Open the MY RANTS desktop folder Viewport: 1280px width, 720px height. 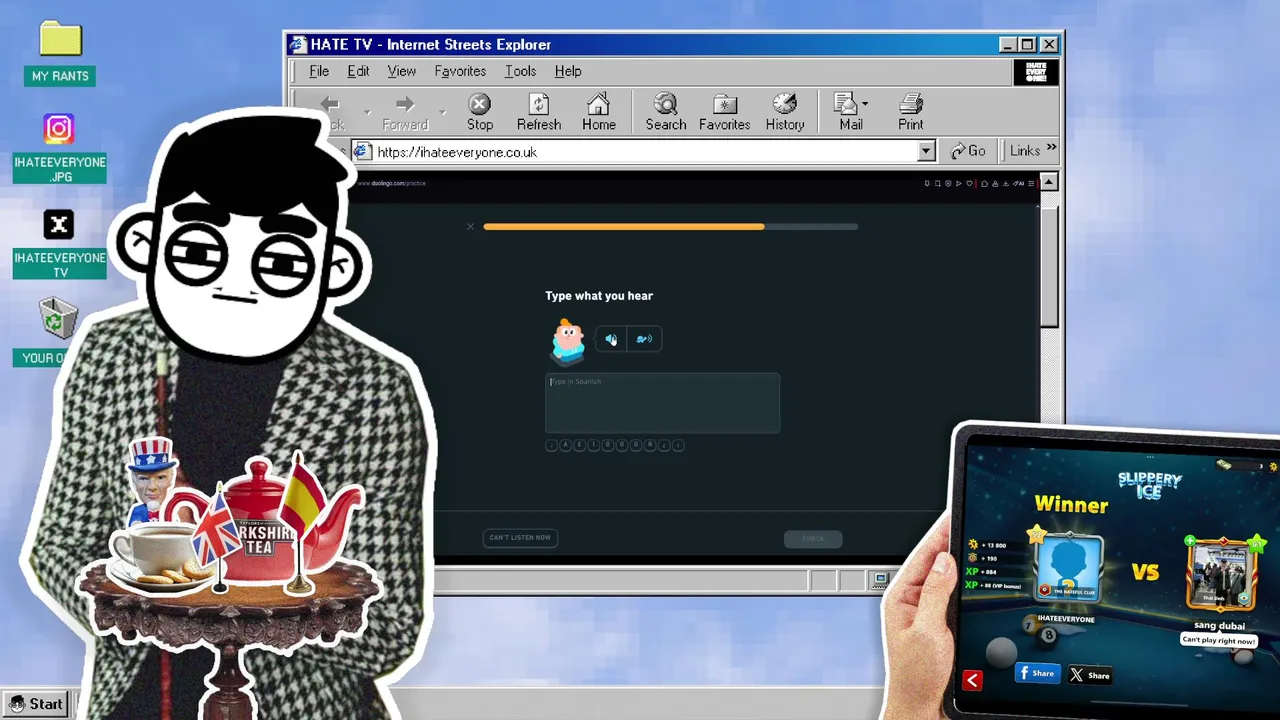(60, 40)
